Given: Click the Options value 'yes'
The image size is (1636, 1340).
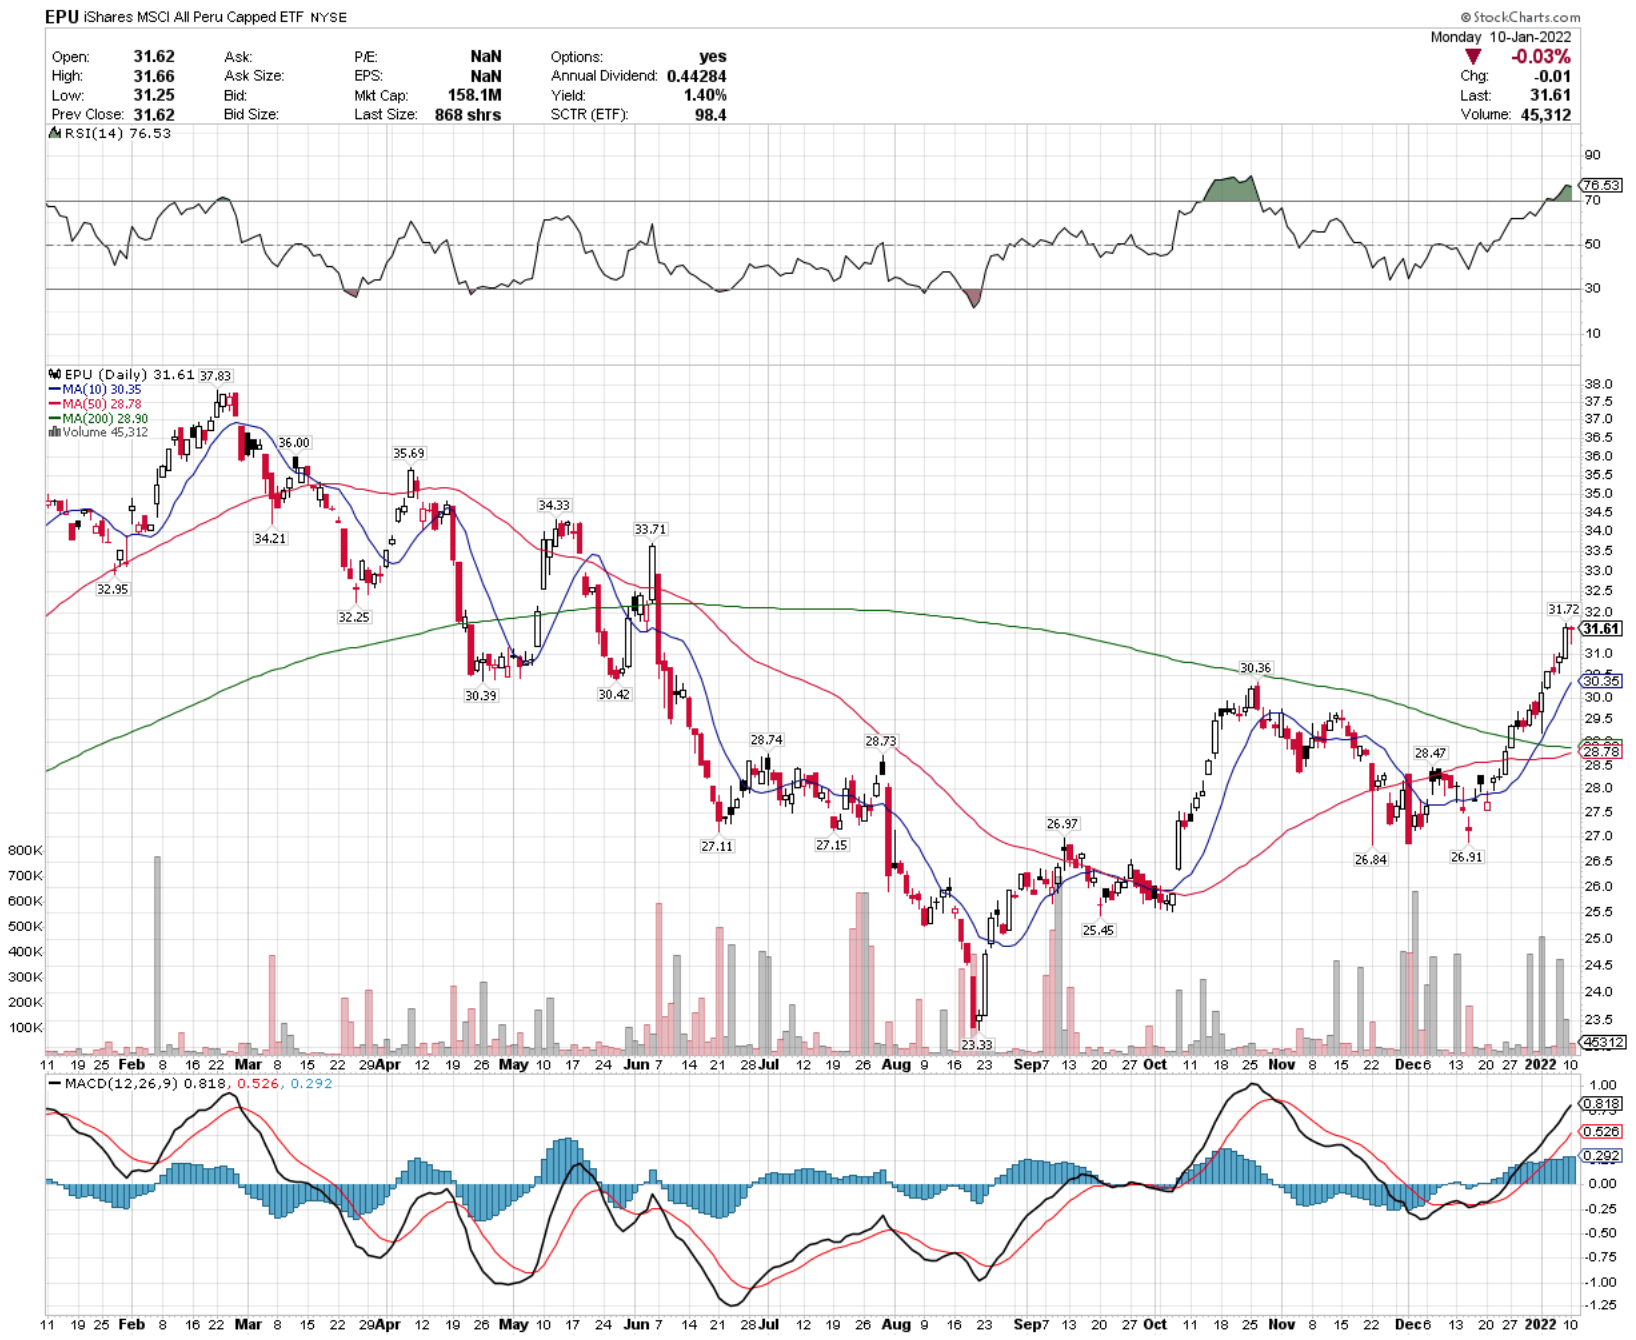Looking at the screenshot, I should click(x=713, y=57).
